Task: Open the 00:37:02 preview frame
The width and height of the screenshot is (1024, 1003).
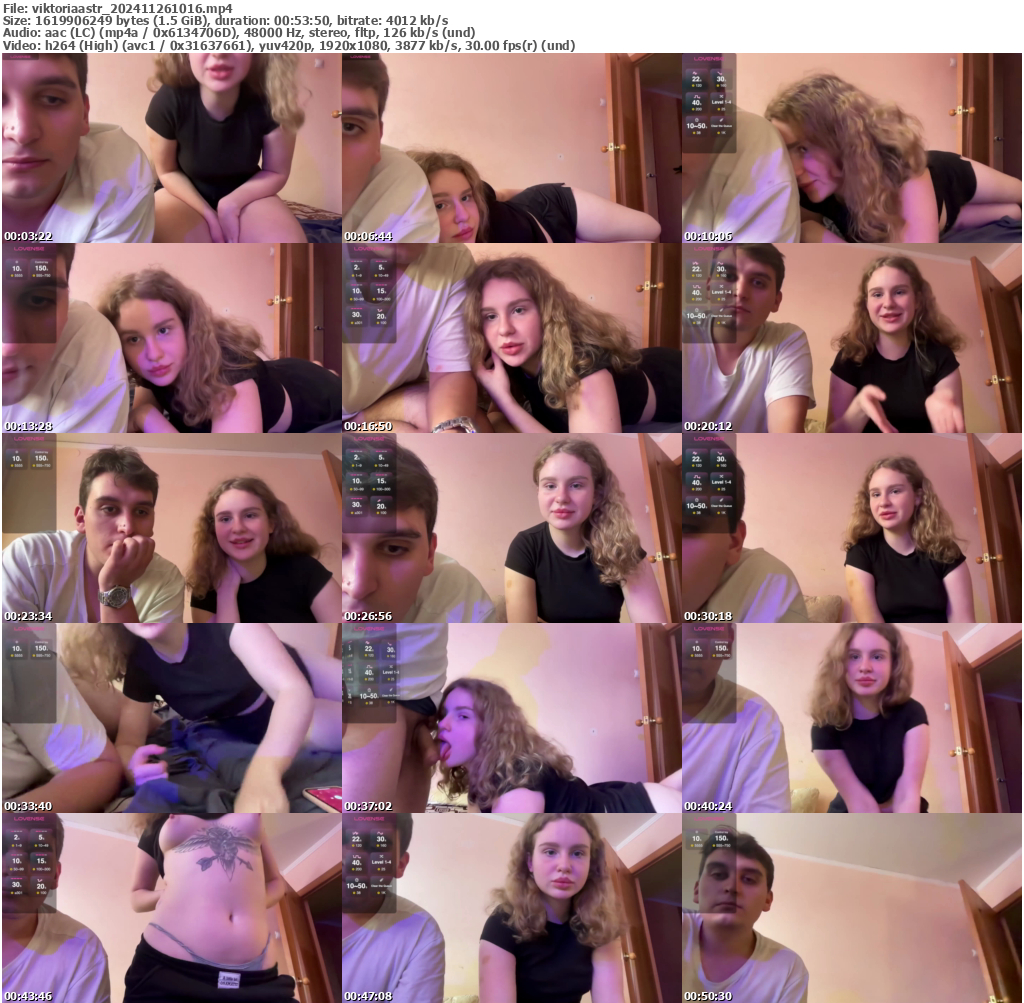Action: [512, 715]
